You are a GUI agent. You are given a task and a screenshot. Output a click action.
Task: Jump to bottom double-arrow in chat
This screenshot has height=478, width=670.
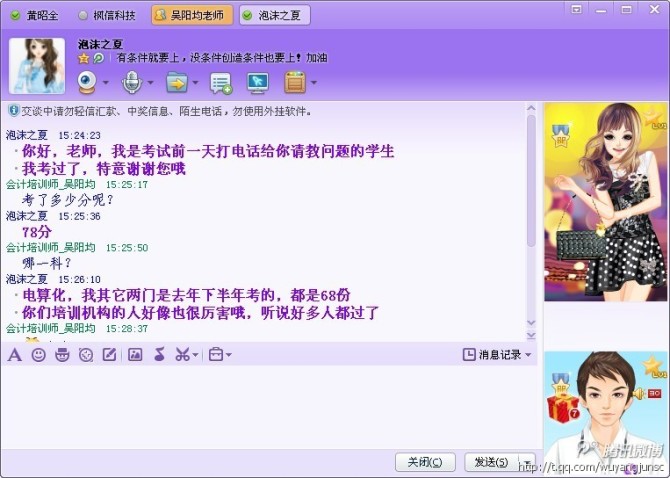(531, 336)
